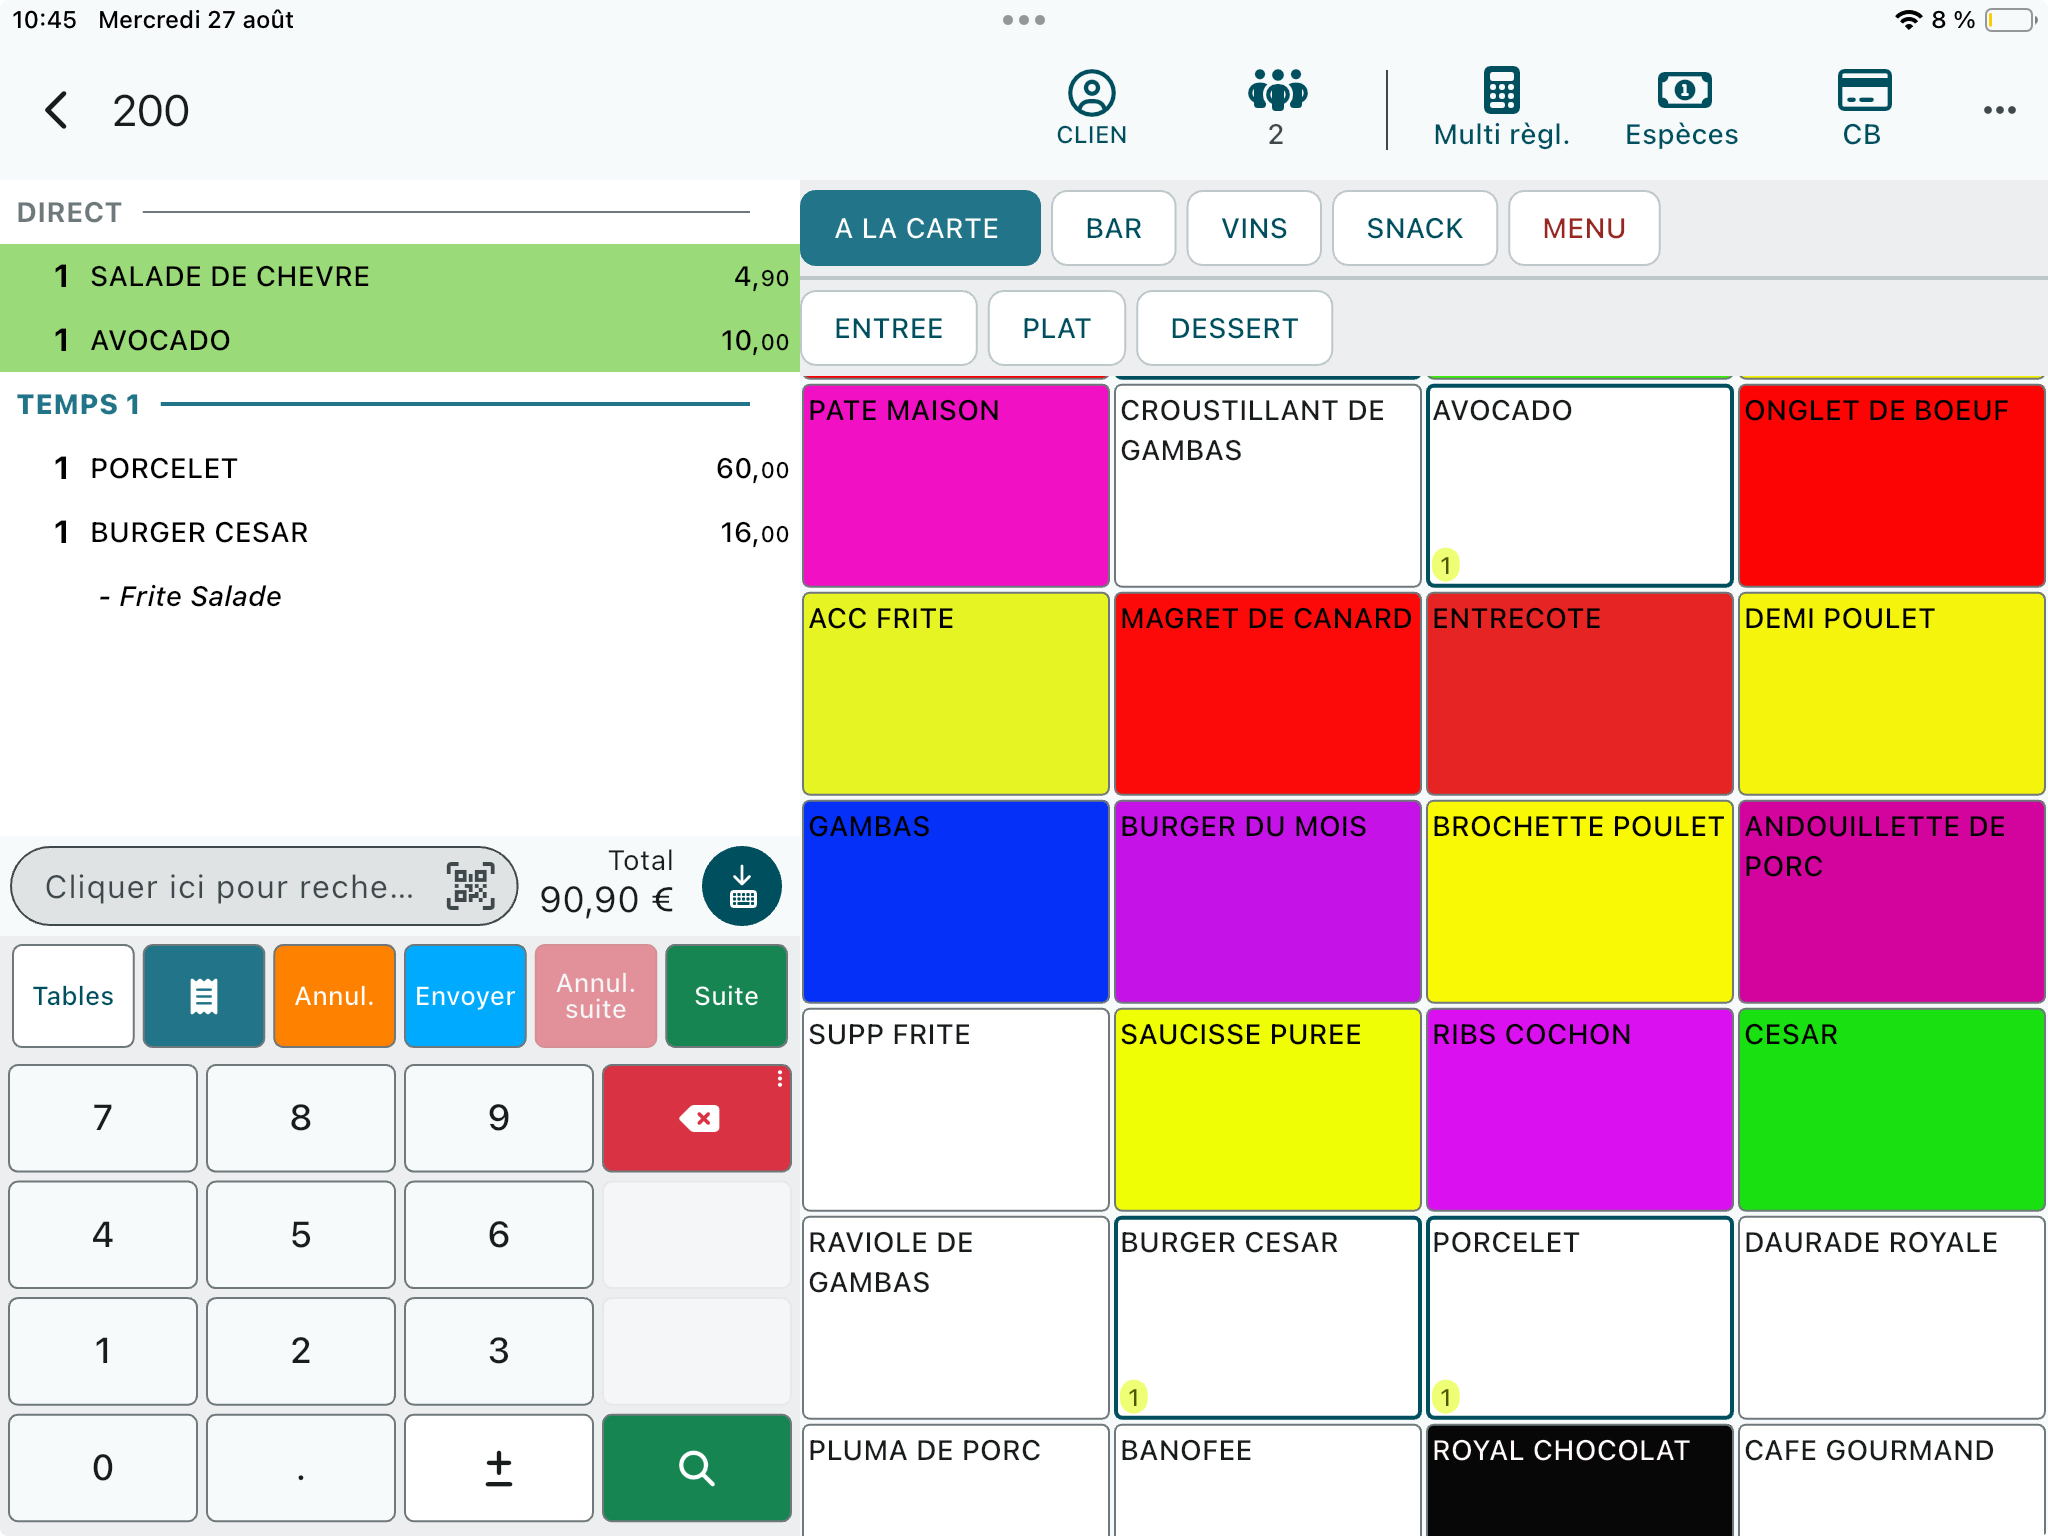Add PATE MAISON to the order
The width and height of the screenshot is (2048, 1536).
956,486
